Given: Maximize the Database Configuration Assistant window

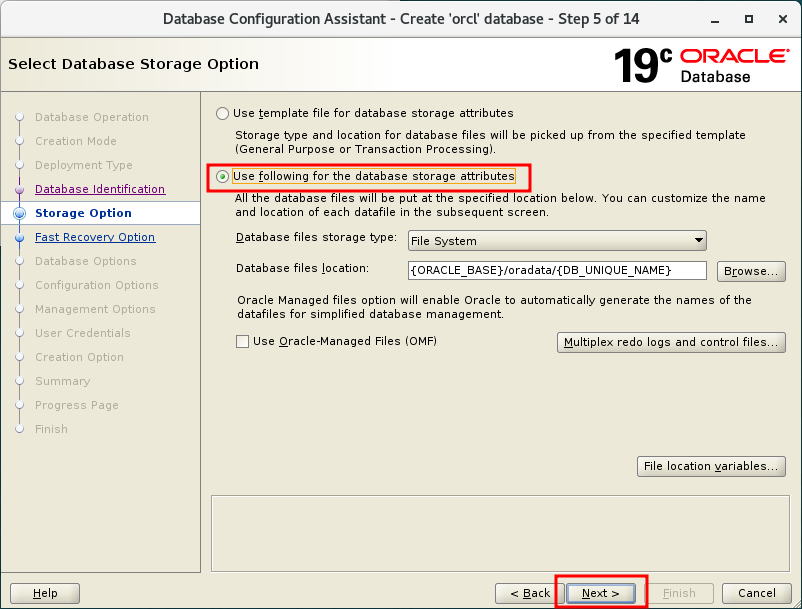Looking at the screenshot, I should click(749, 19).
